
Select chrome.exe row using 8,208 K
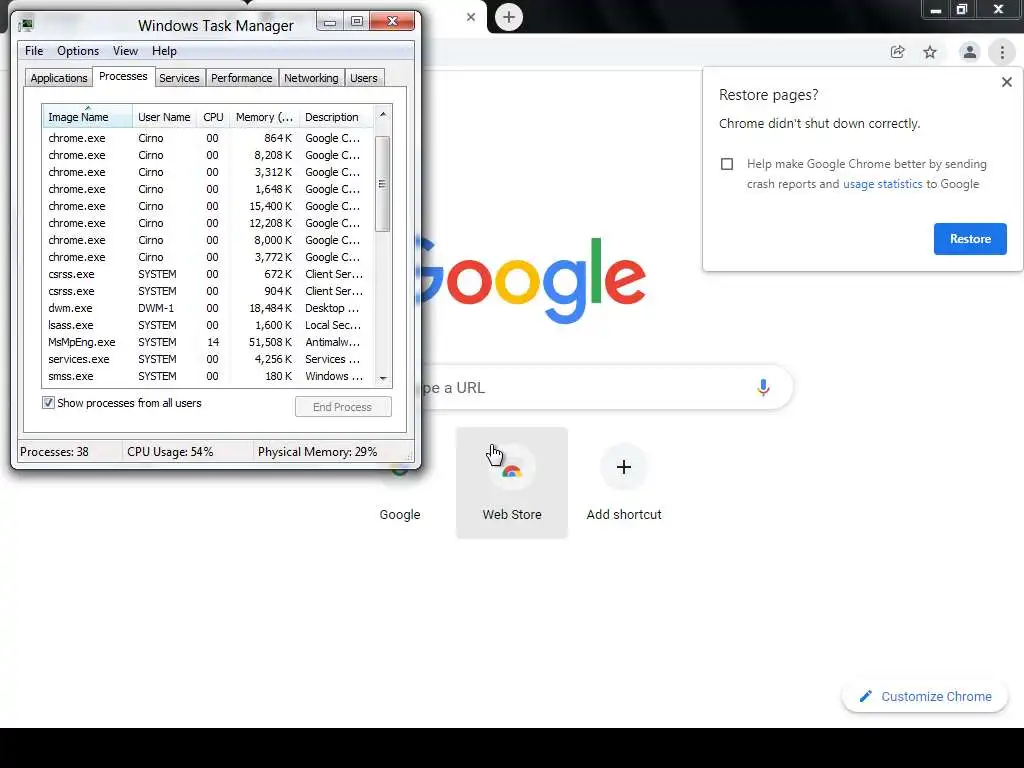pos(207,155)
